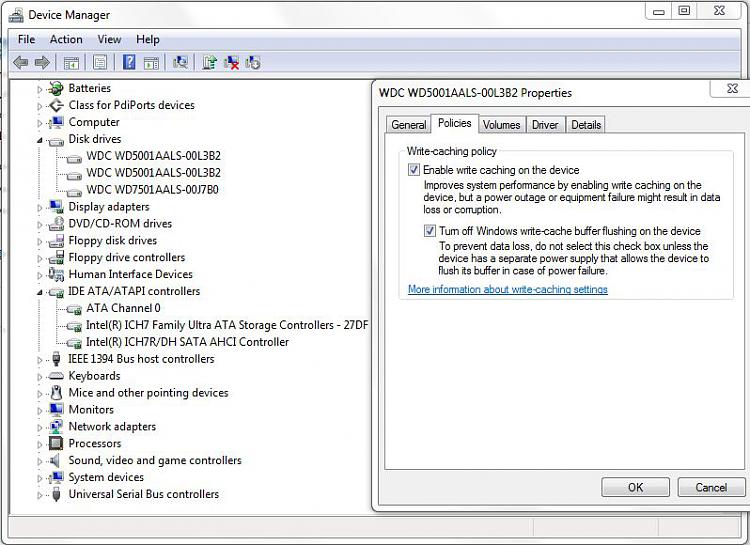This screenshot has height=545, width=750.
Task: Open the File menu
Action: point(26,39)
